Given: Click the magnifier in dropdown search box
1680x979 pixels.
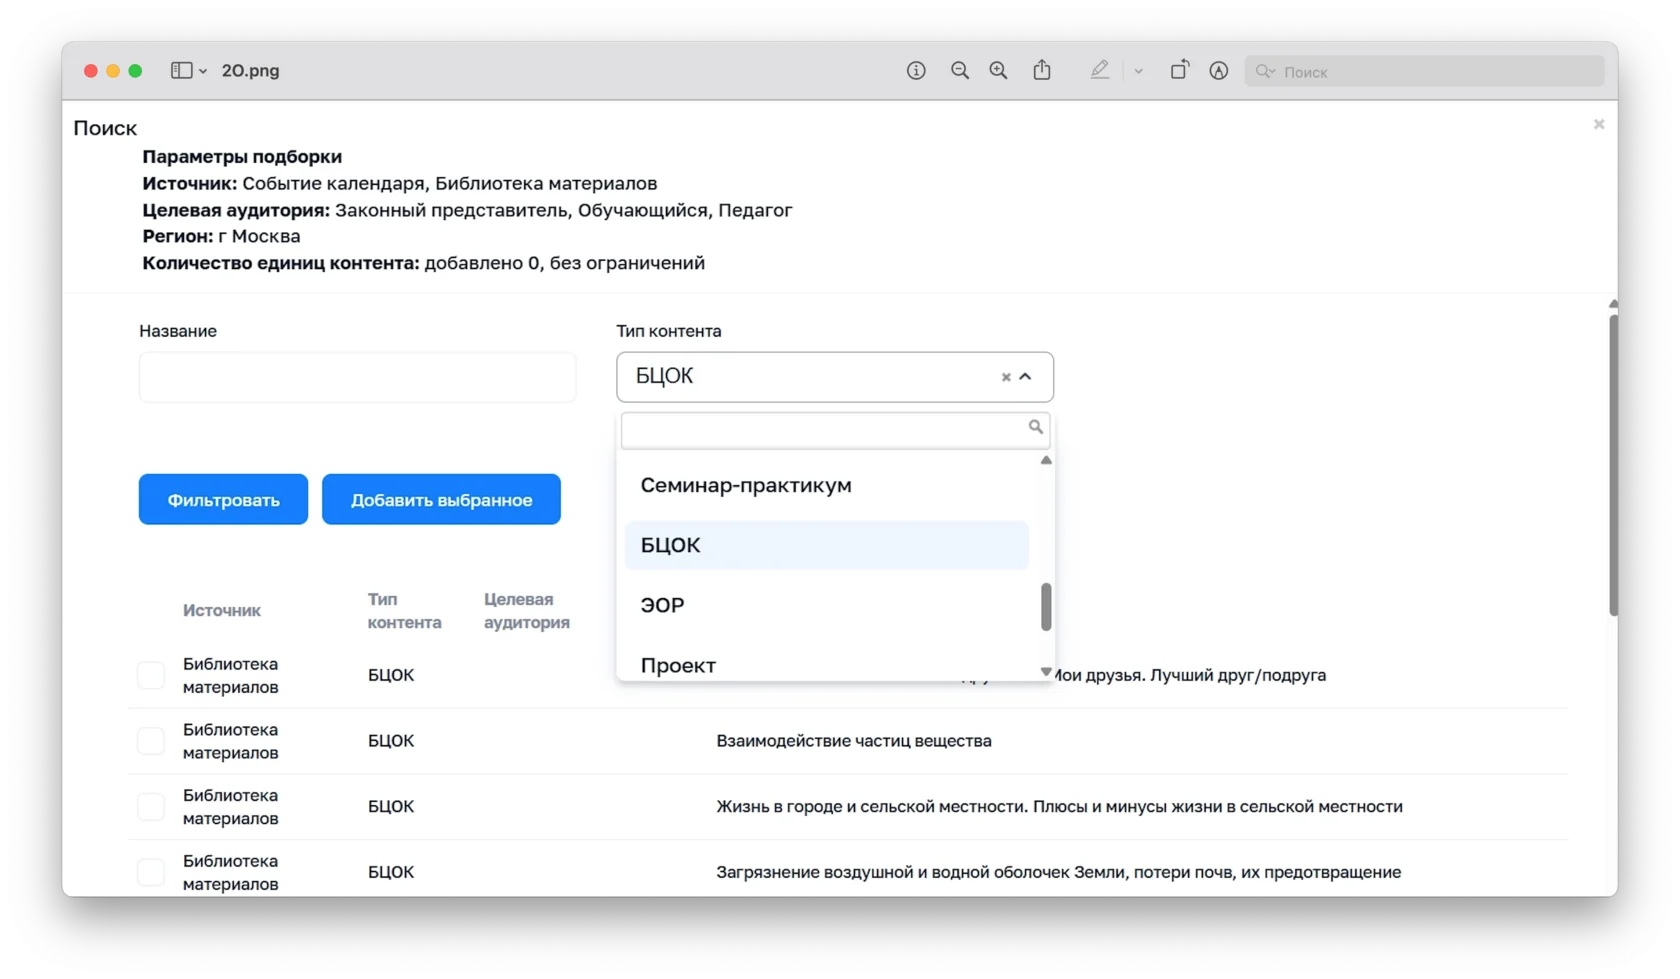Looking at the screenshot, I should point(1035,428).
